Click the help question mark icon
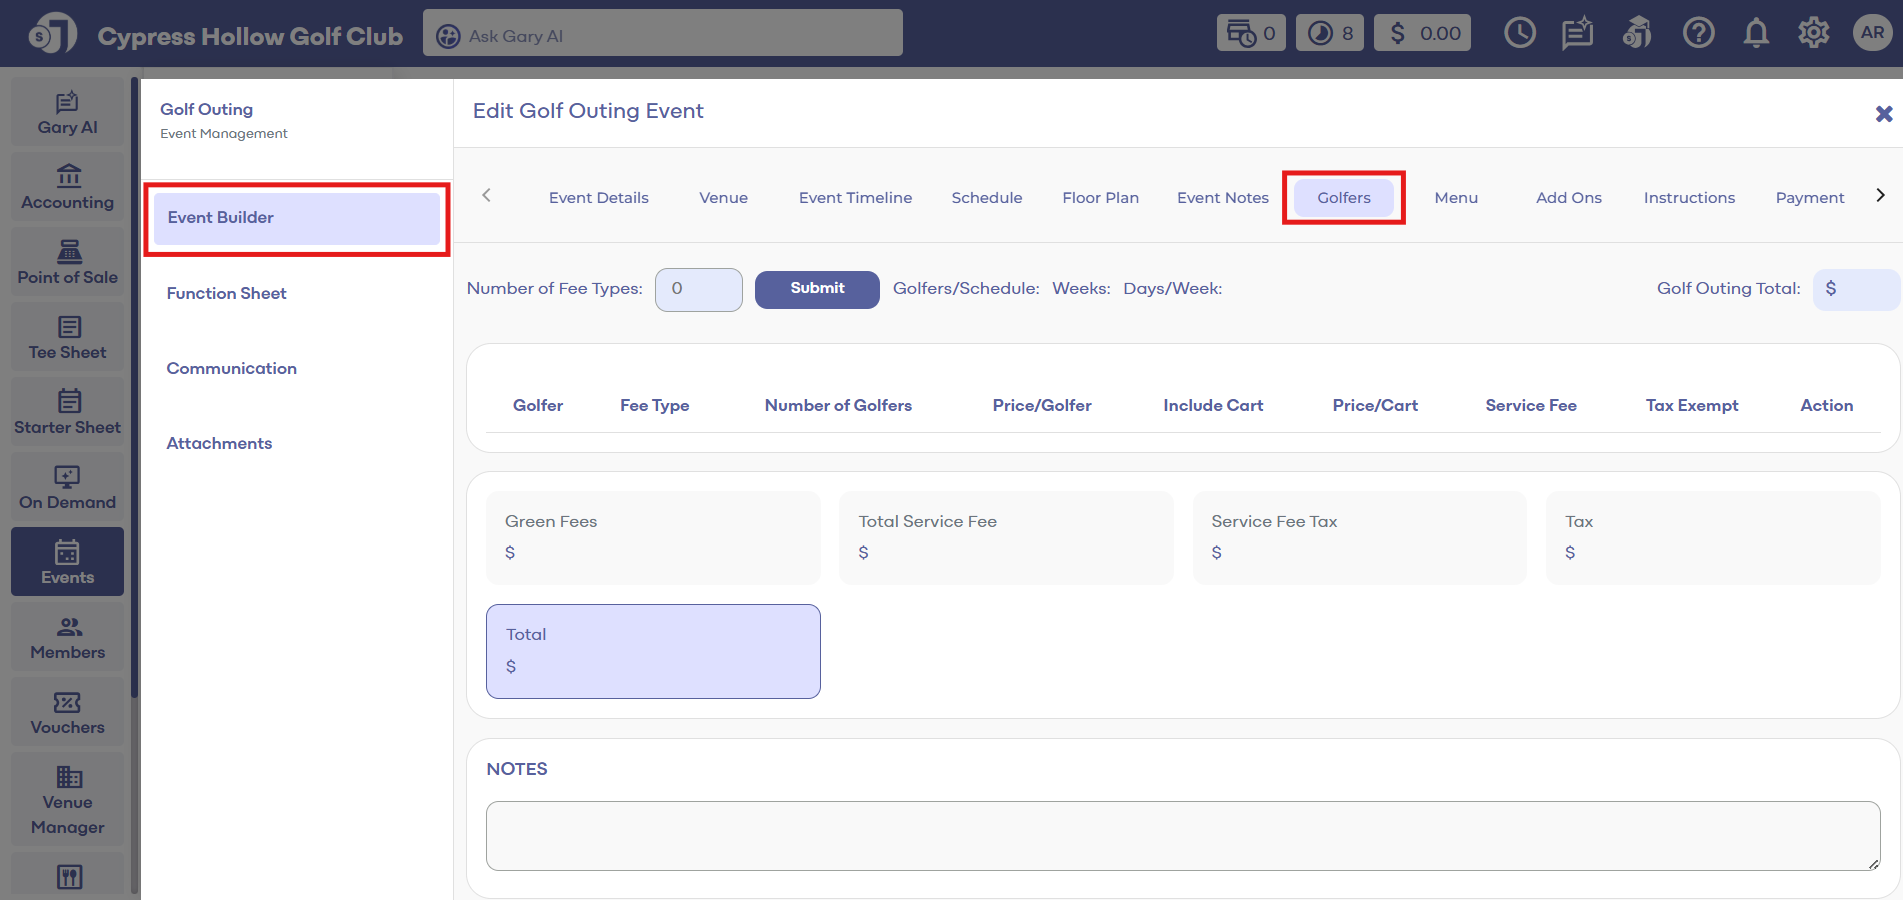The width and height of the screenshot is (1903, 900). point(1698,33)
